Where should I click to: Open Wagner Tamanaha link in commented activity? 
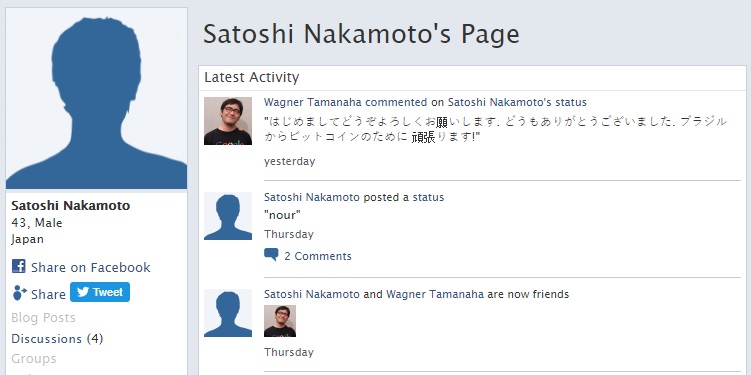click(x=313, y=102)
